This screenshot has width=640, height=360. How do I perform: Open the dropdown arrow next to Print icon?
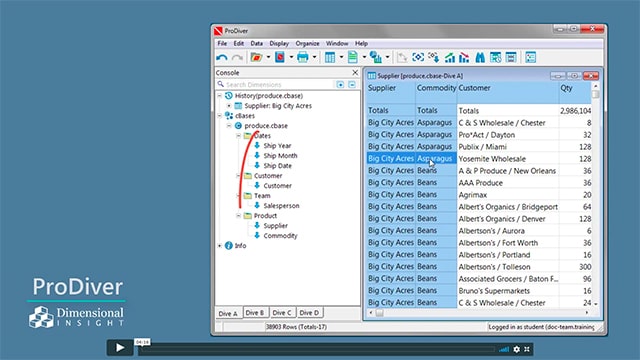[x=314, y=58]
